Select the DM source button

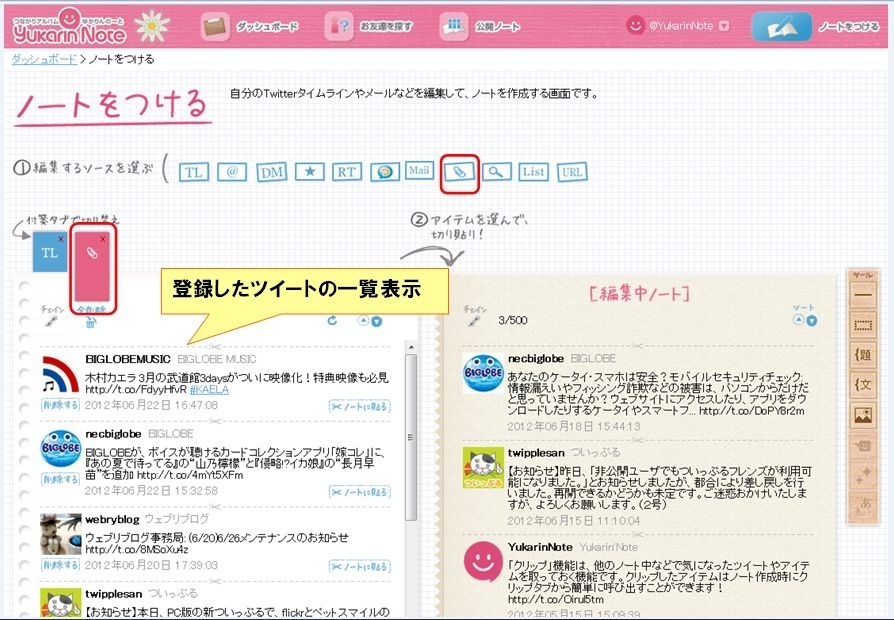[x=271, y=172]
